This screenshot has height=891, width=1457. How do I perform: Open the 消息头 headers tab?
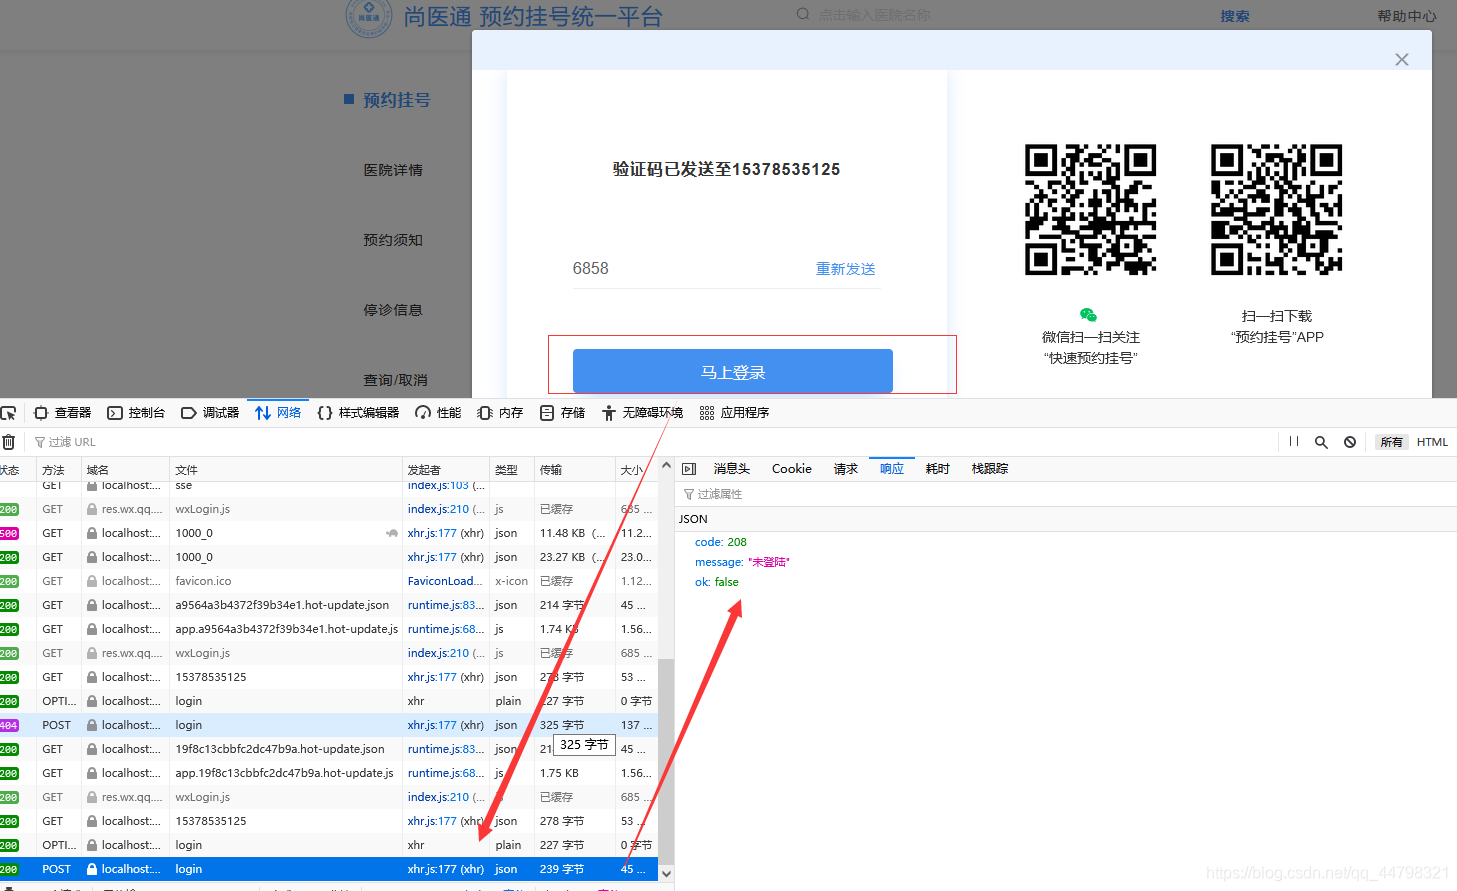[731, 469]
